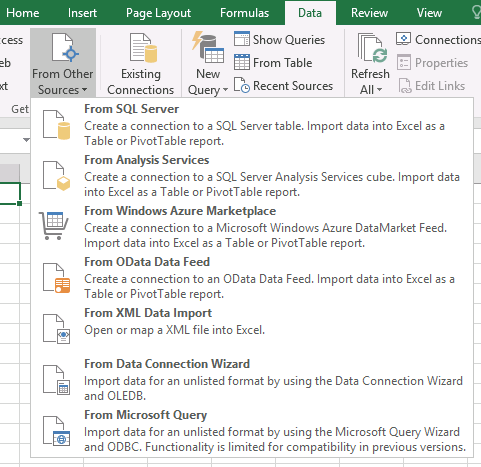
Task: Collapse the From Other Sources dropdown arrow
Action: pos(84,90)
